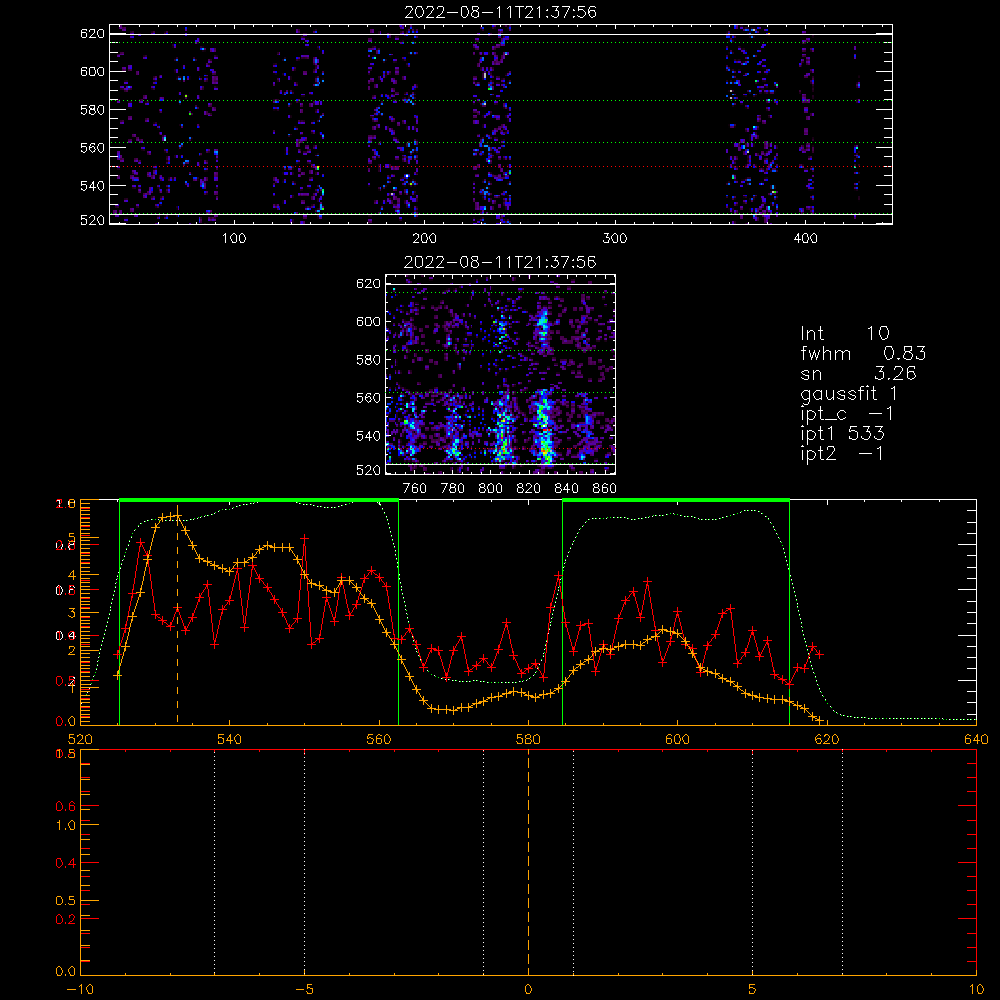Click the 'ipt2 -1' readout
This screenshot has width=1000, height=1000.
(x=842, y=453)
